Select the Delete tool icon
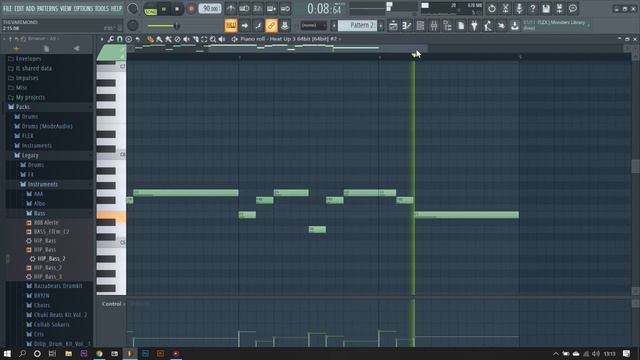Viewport: 640px width, 360px height. (177, 39)
